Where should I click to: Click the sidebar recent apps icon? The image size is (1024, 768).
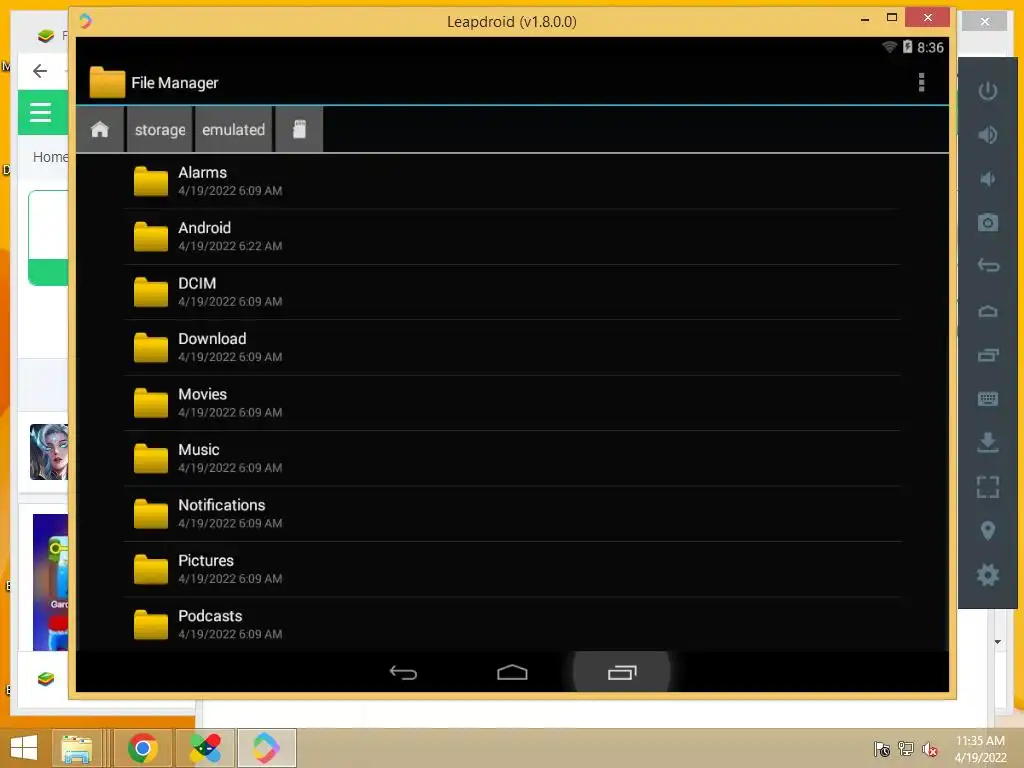(x=987, y=355)
